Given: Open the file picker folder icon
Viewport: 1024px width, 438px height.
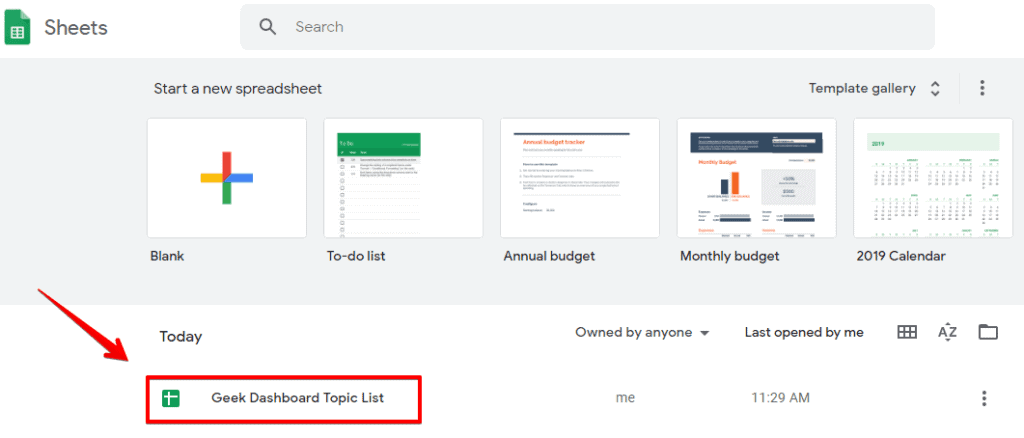Looking at the screenshot, I should pos(988,332).
